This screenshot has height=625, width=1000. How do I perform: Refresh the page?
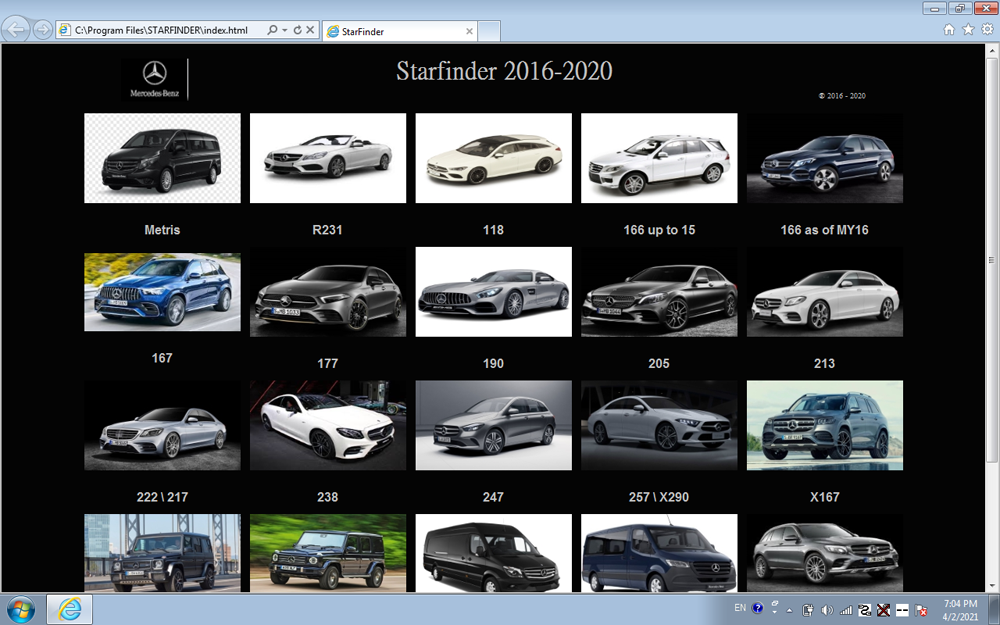pyautogui.click(x=297, y=30)
